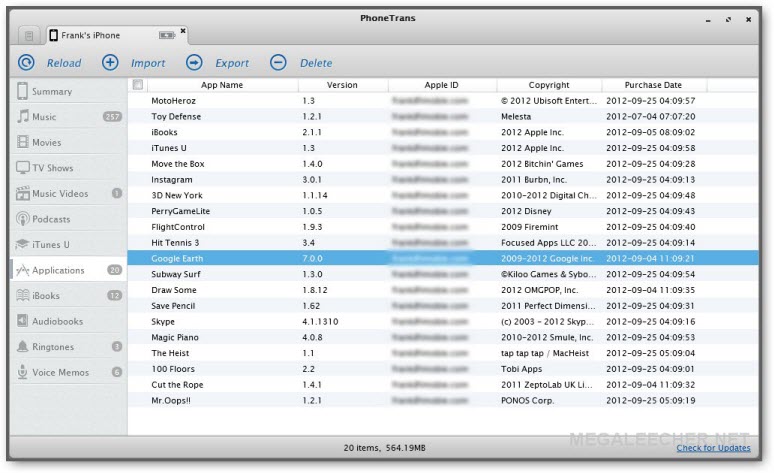
Task: Select the Save Pencil row
Action: [443, 306]
